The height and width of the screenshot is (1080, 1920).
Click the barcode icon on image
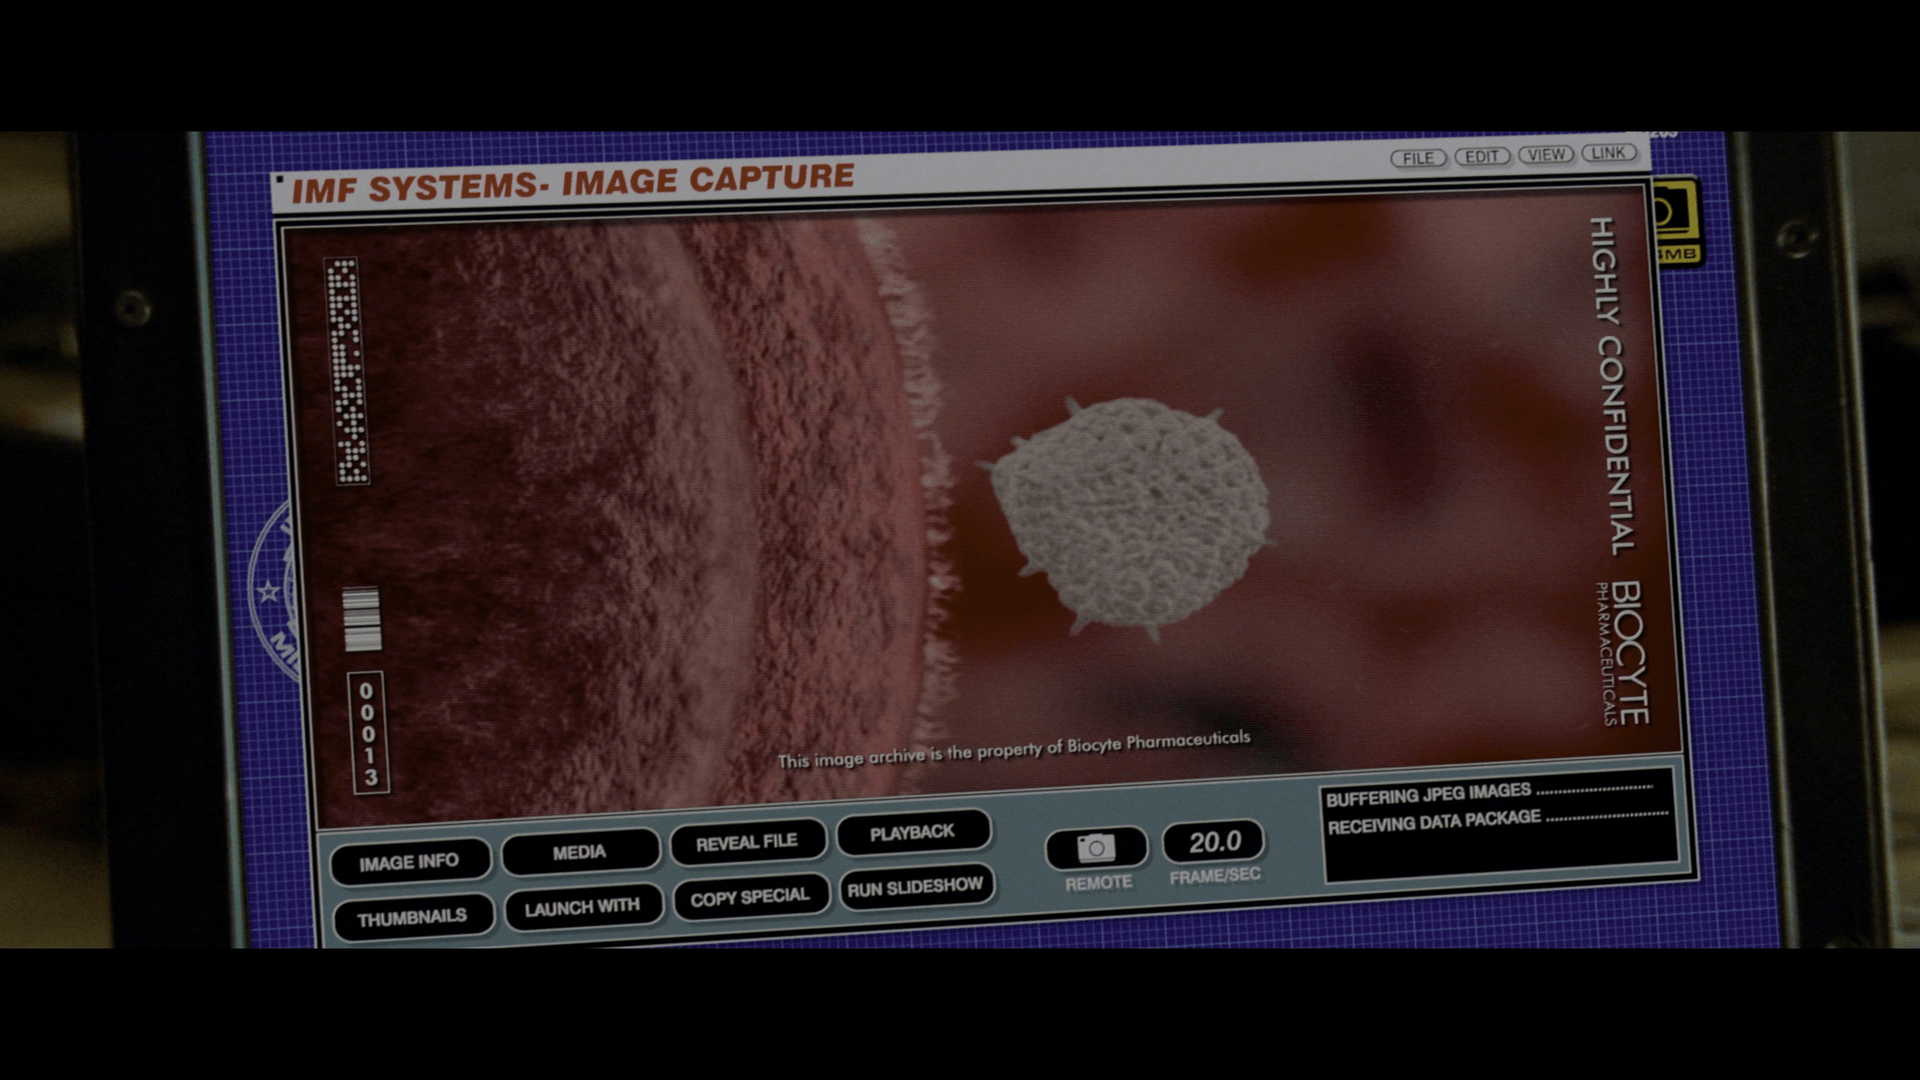[x=362, y=619]
